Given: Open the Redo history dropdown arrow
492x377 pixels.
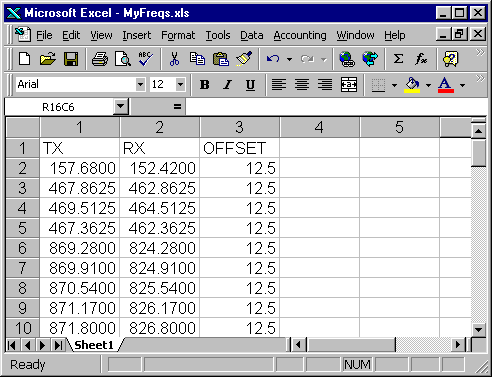Looking at the screenshot, I should pyautogui.click(x=324, y=60).
